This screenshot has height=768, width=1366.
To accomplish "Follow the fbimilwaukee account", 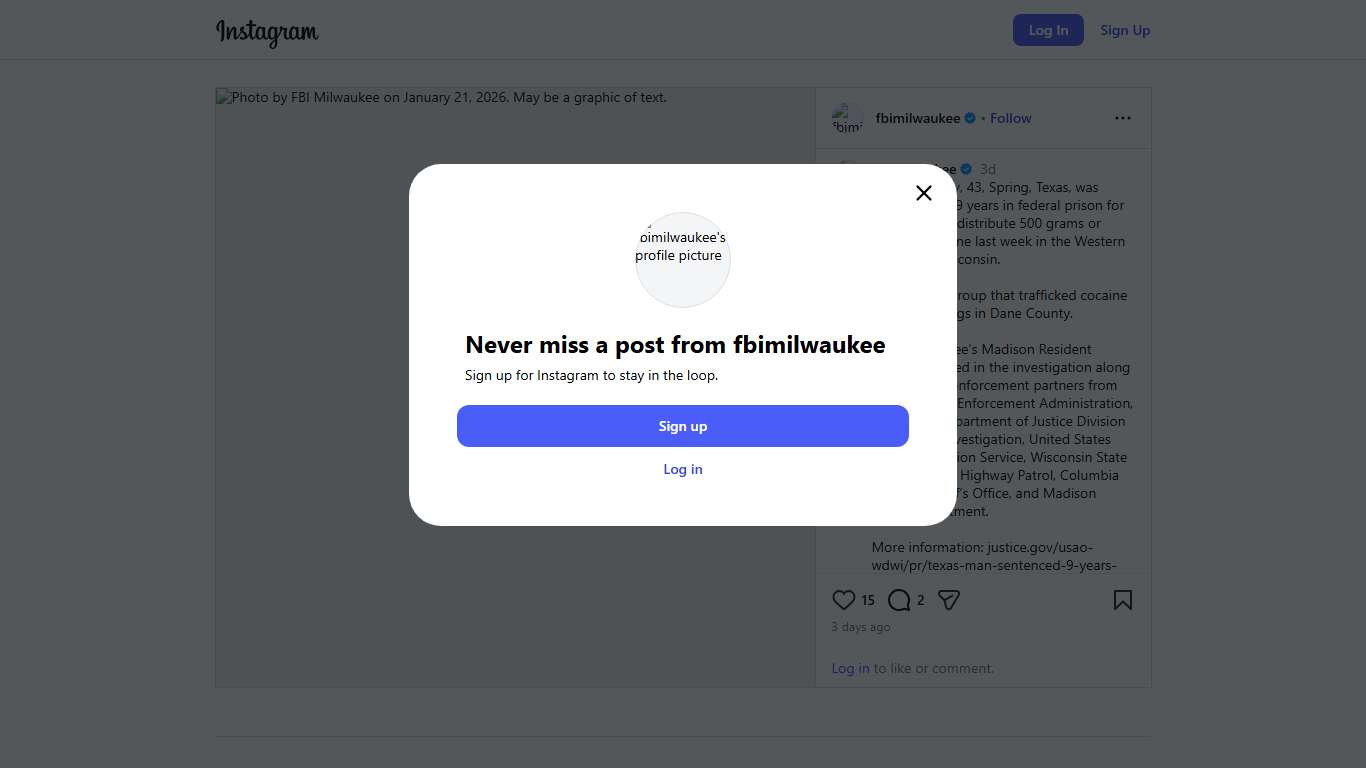I will tap(1011, 118).
